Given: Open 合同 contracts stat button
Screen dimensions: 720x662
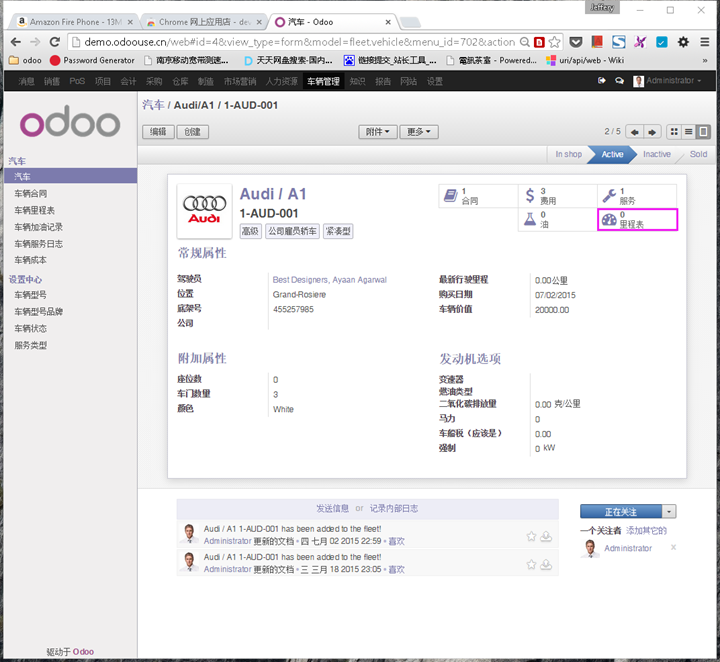Looking at the screenshot, I should (478, 196).
